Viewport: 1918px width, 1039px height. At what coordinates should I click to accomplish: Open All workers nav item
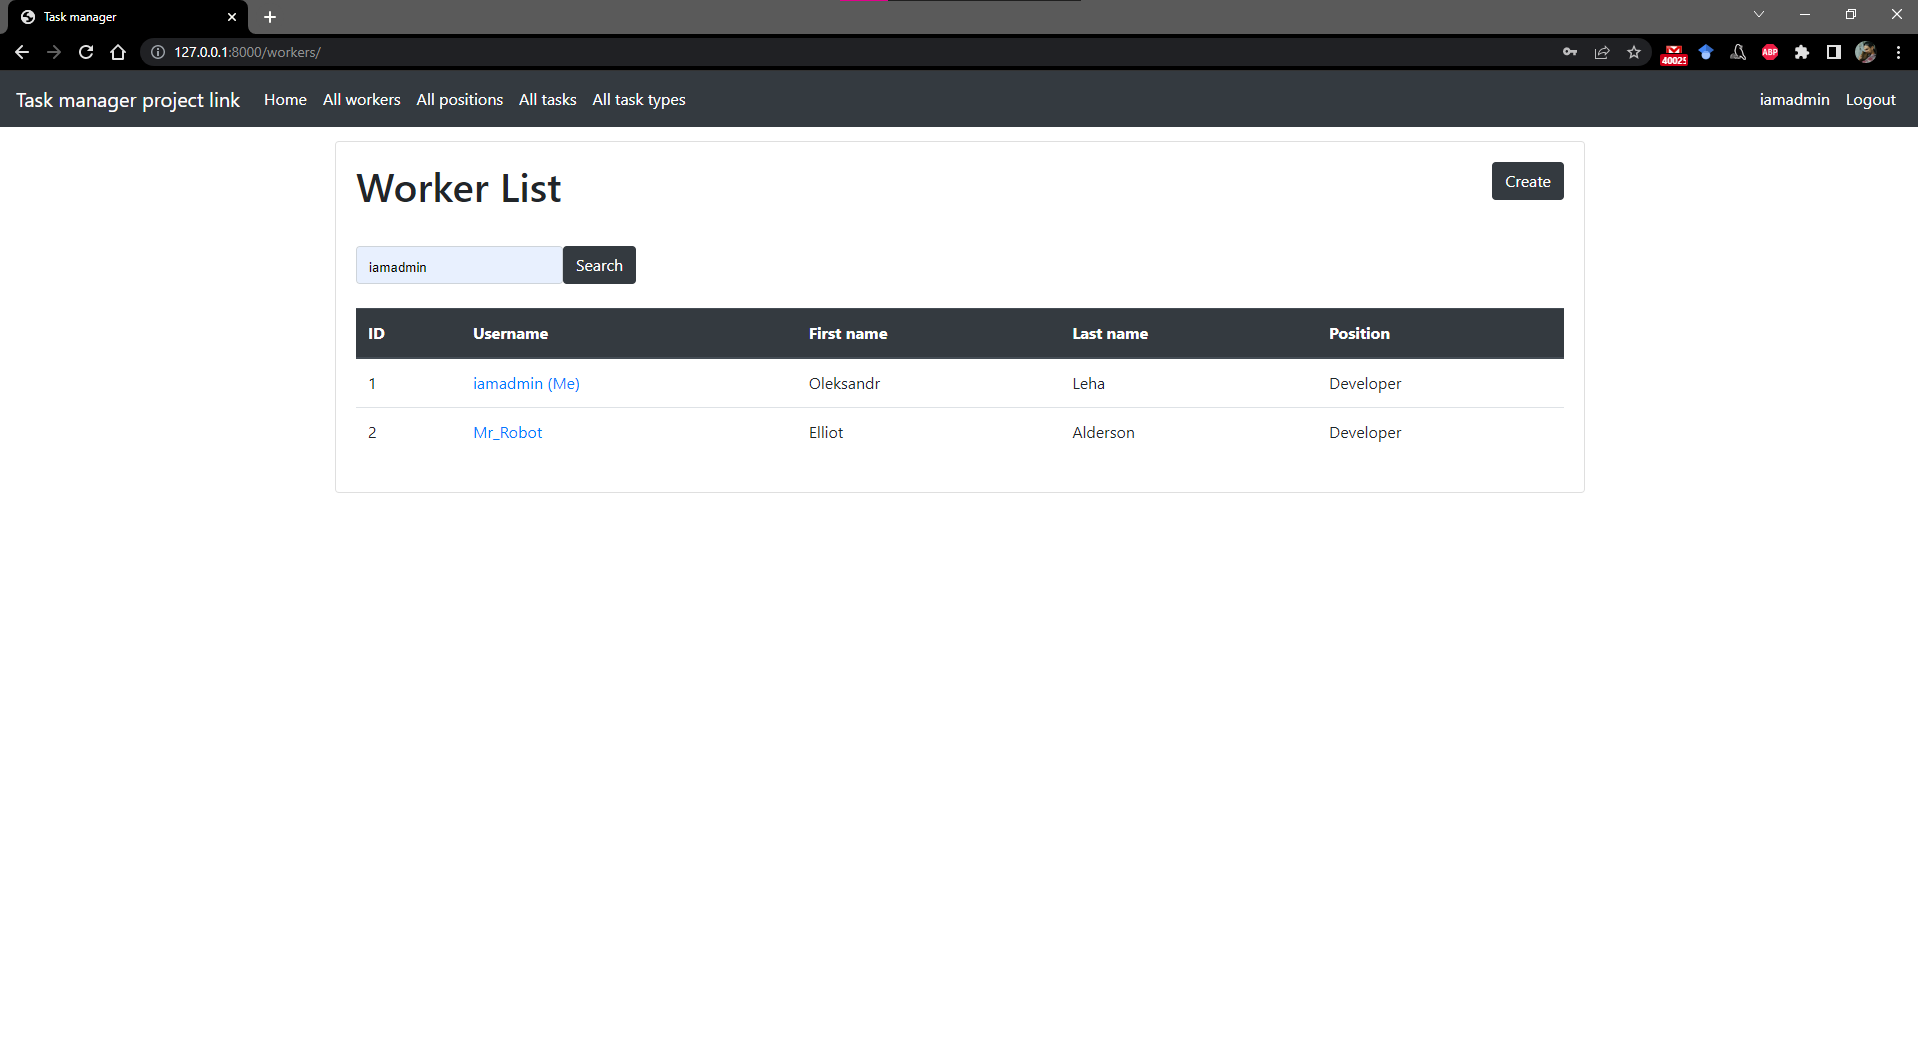(362, 100)
